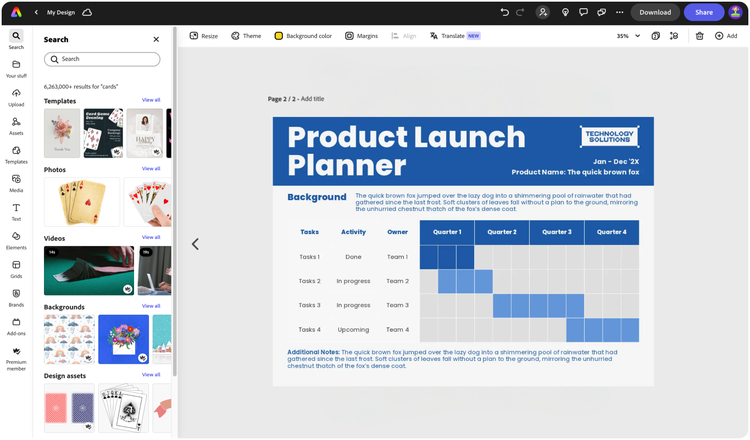Open the lightbulb tips icon
The width and height of the screenshot is (750, 440).
click(x=565, y=12)
